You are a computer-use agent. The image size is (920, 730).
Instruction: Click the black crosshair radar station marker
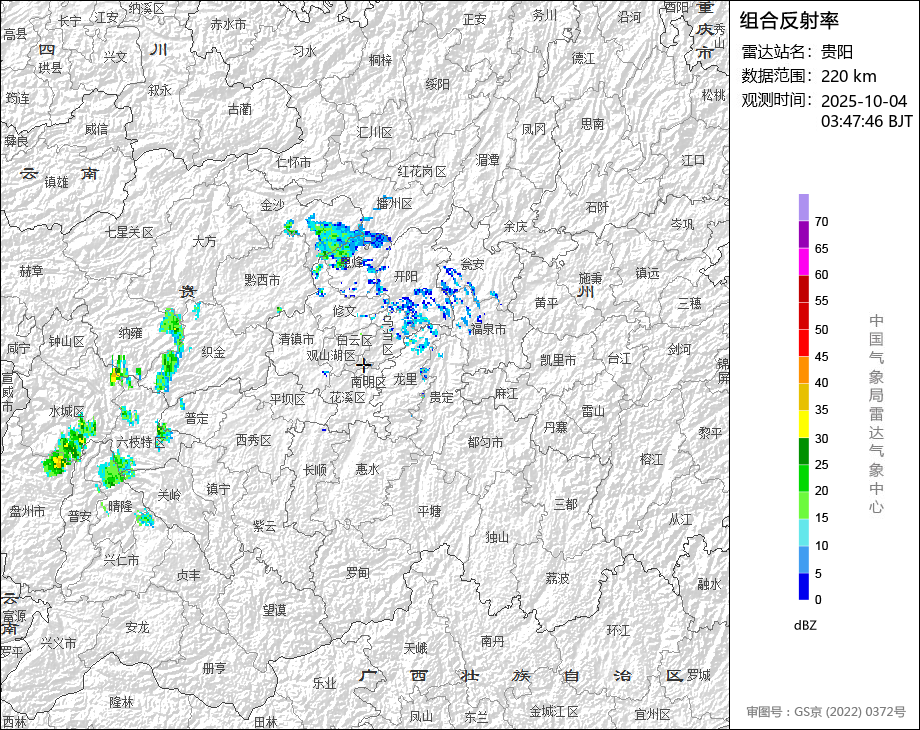point(364,365)
